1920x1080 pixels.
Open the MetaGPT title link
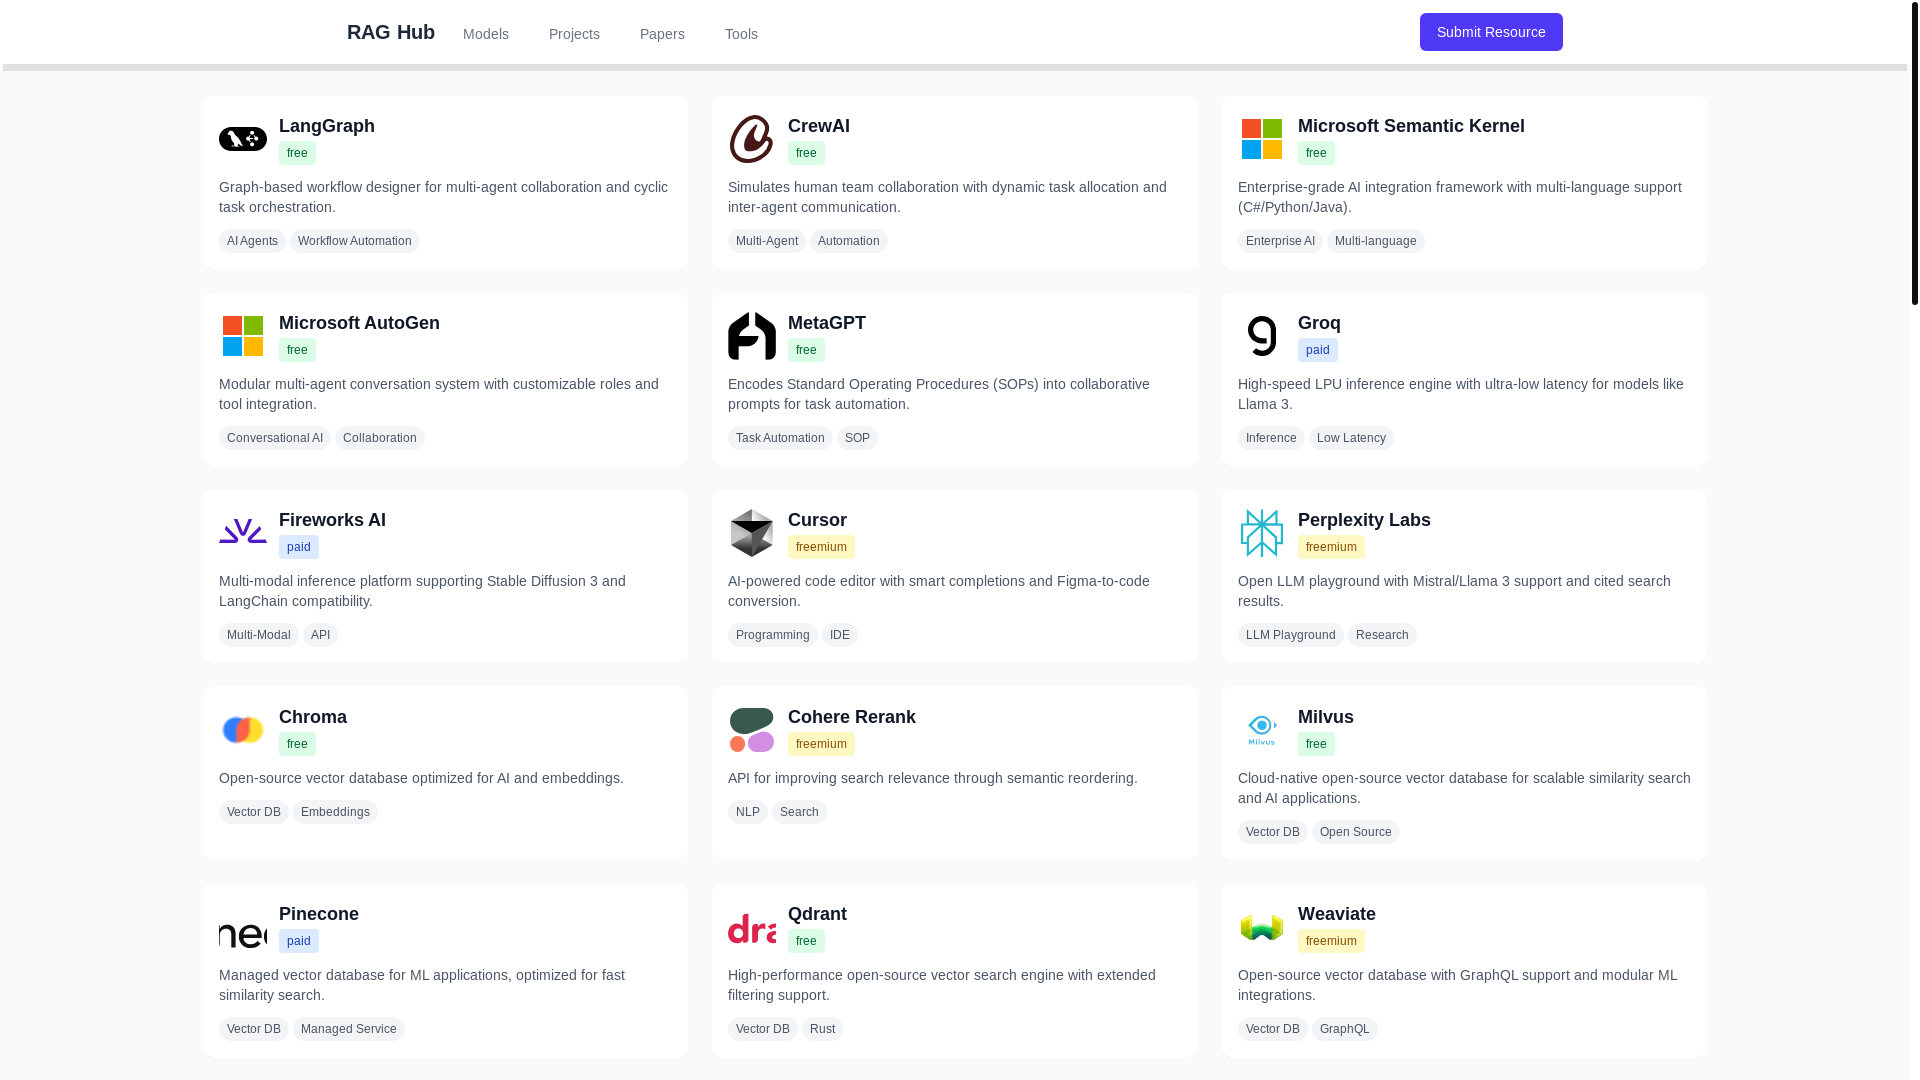(x=827, y=323)
